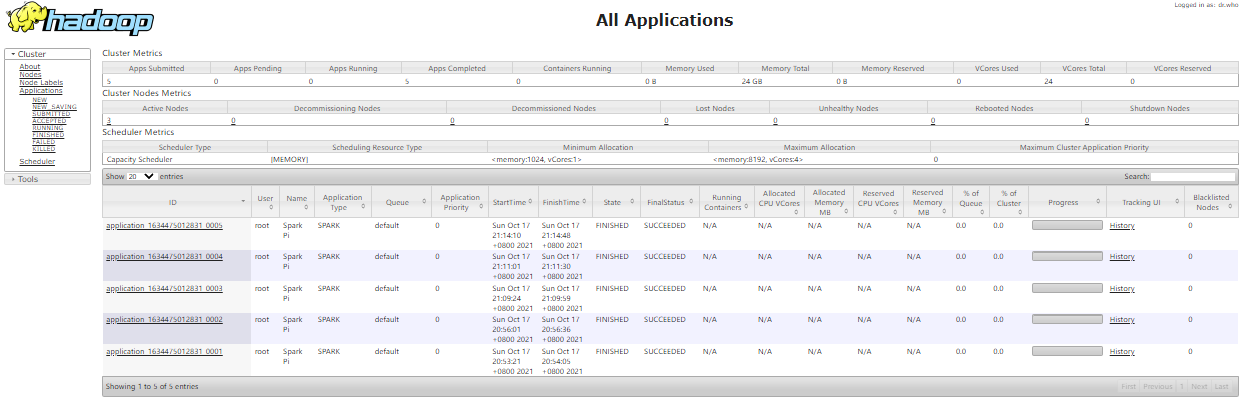Open the Show entries dropdown
This screenshot has width=1244, height=402.
click(141, 176)
